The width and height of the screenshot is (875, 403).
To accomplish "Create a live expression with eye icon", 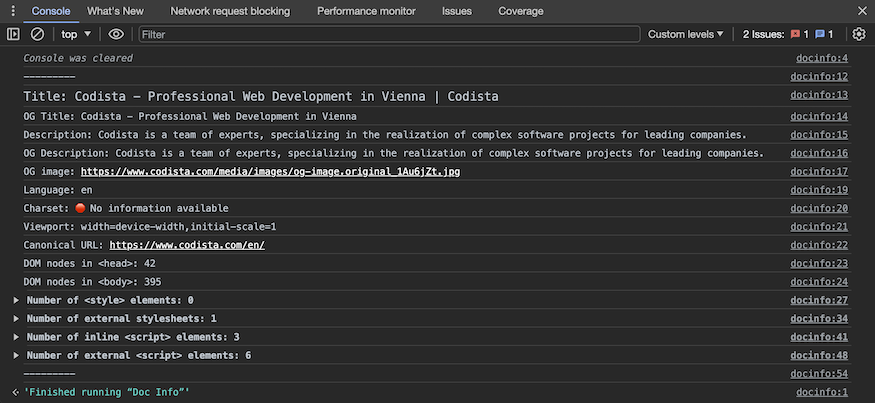I will [116, 34].
